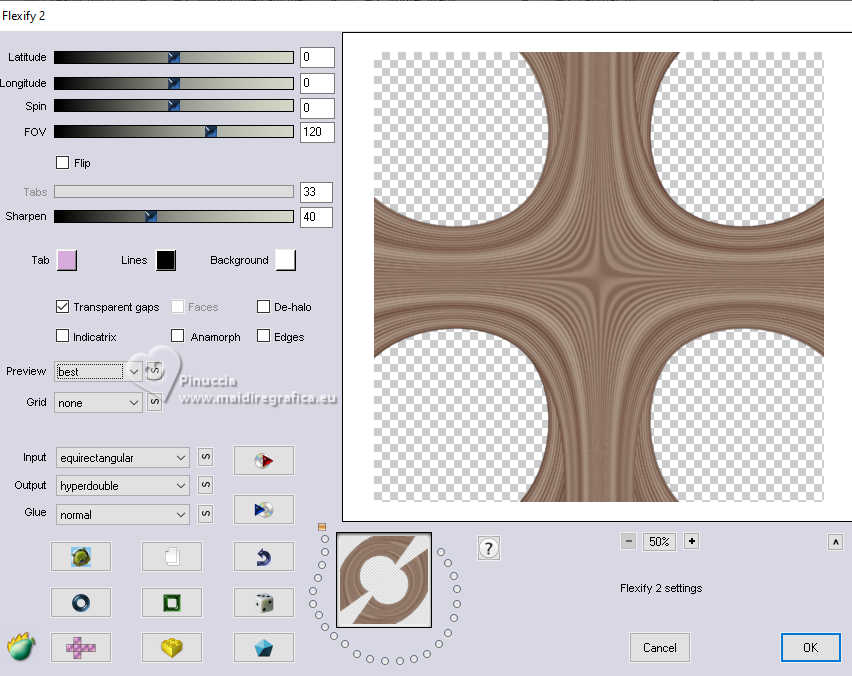This screenshot has height=676, width=852.
Task: Click the S button beside Glue dropdown
Action: pos(205,514)
